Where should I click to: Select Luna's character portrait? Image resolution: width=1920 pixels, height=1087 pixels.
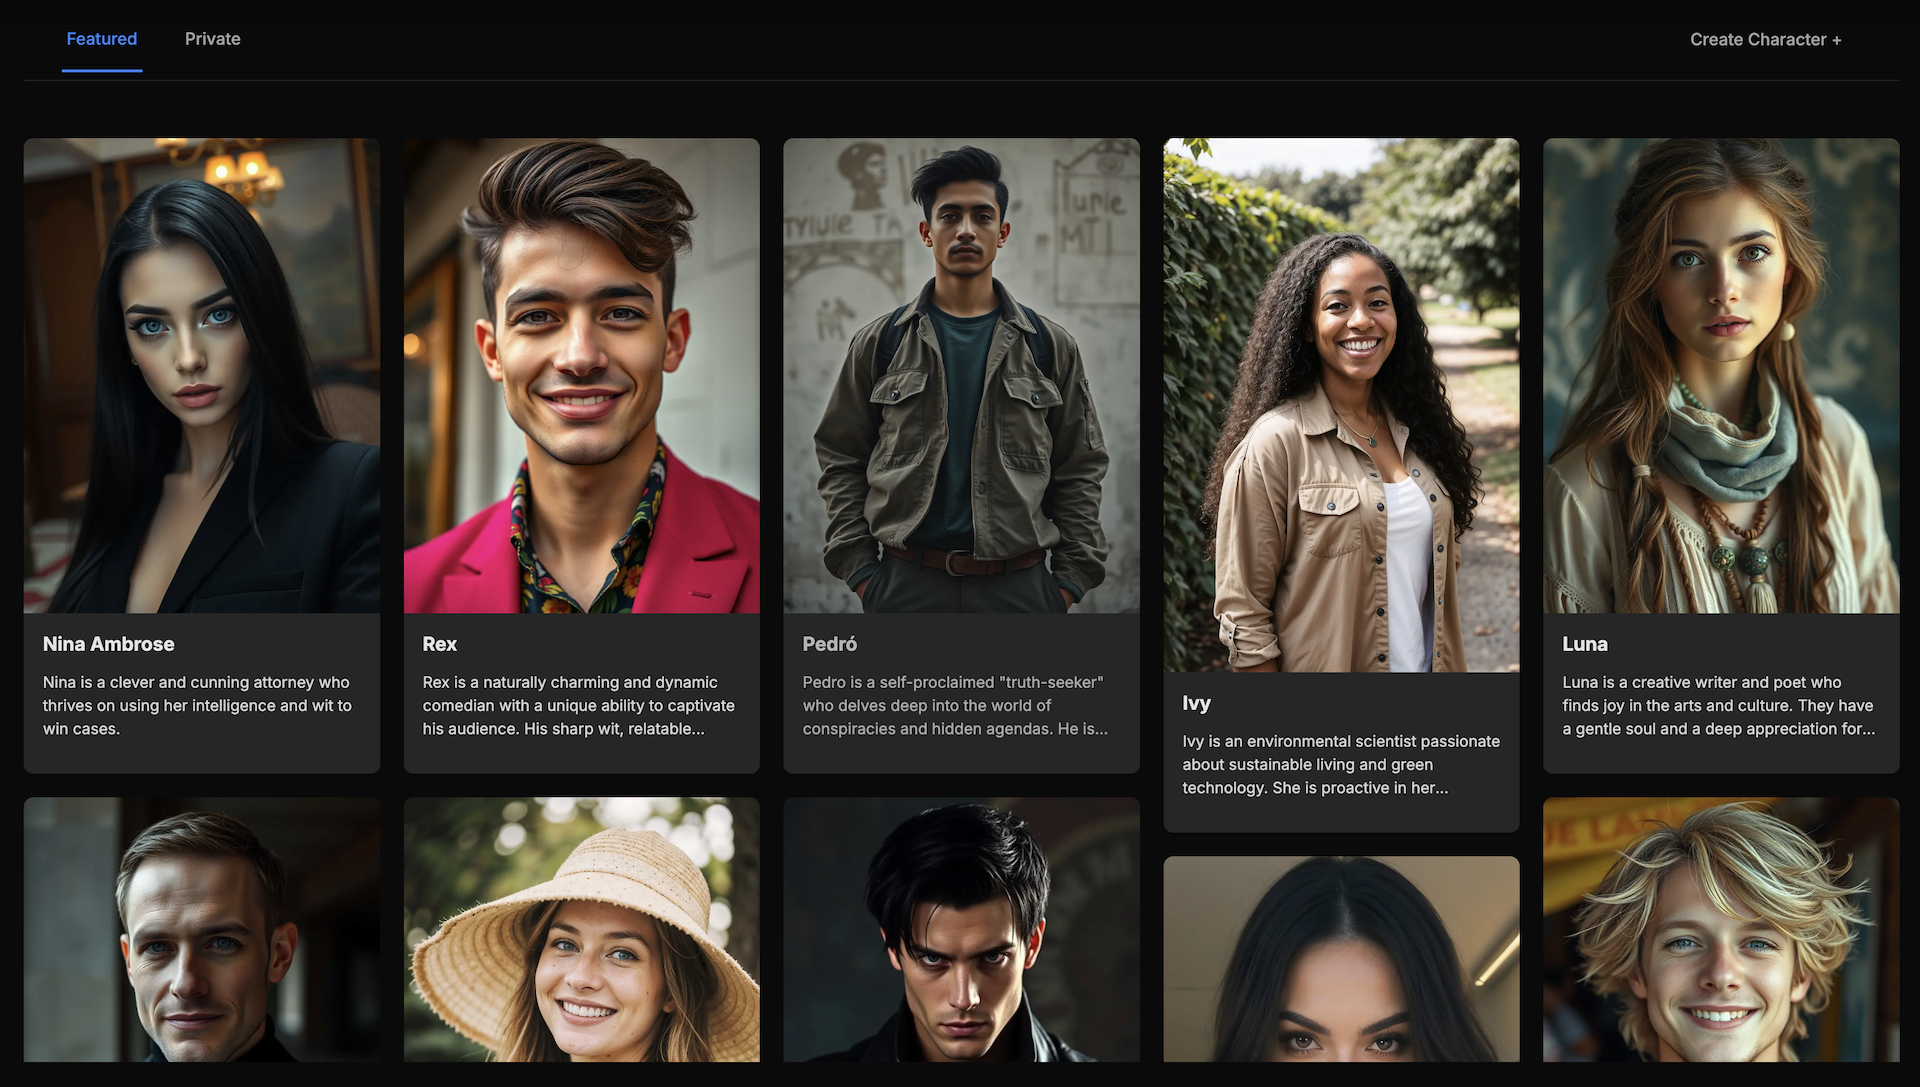pyautogui.click(x=1720, y=375)
